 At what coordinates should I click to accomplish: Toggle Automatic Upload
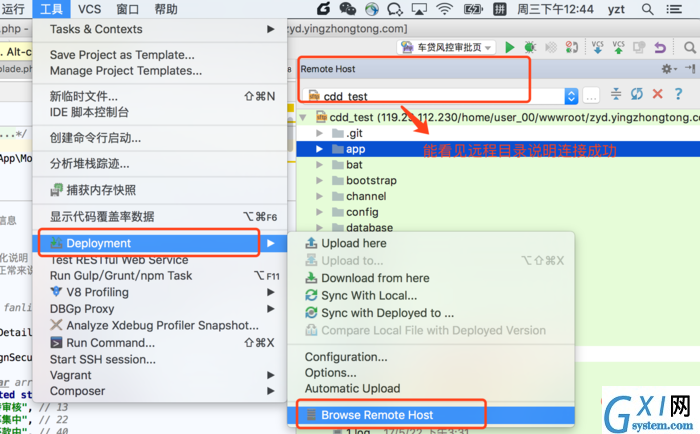(431, 388)
